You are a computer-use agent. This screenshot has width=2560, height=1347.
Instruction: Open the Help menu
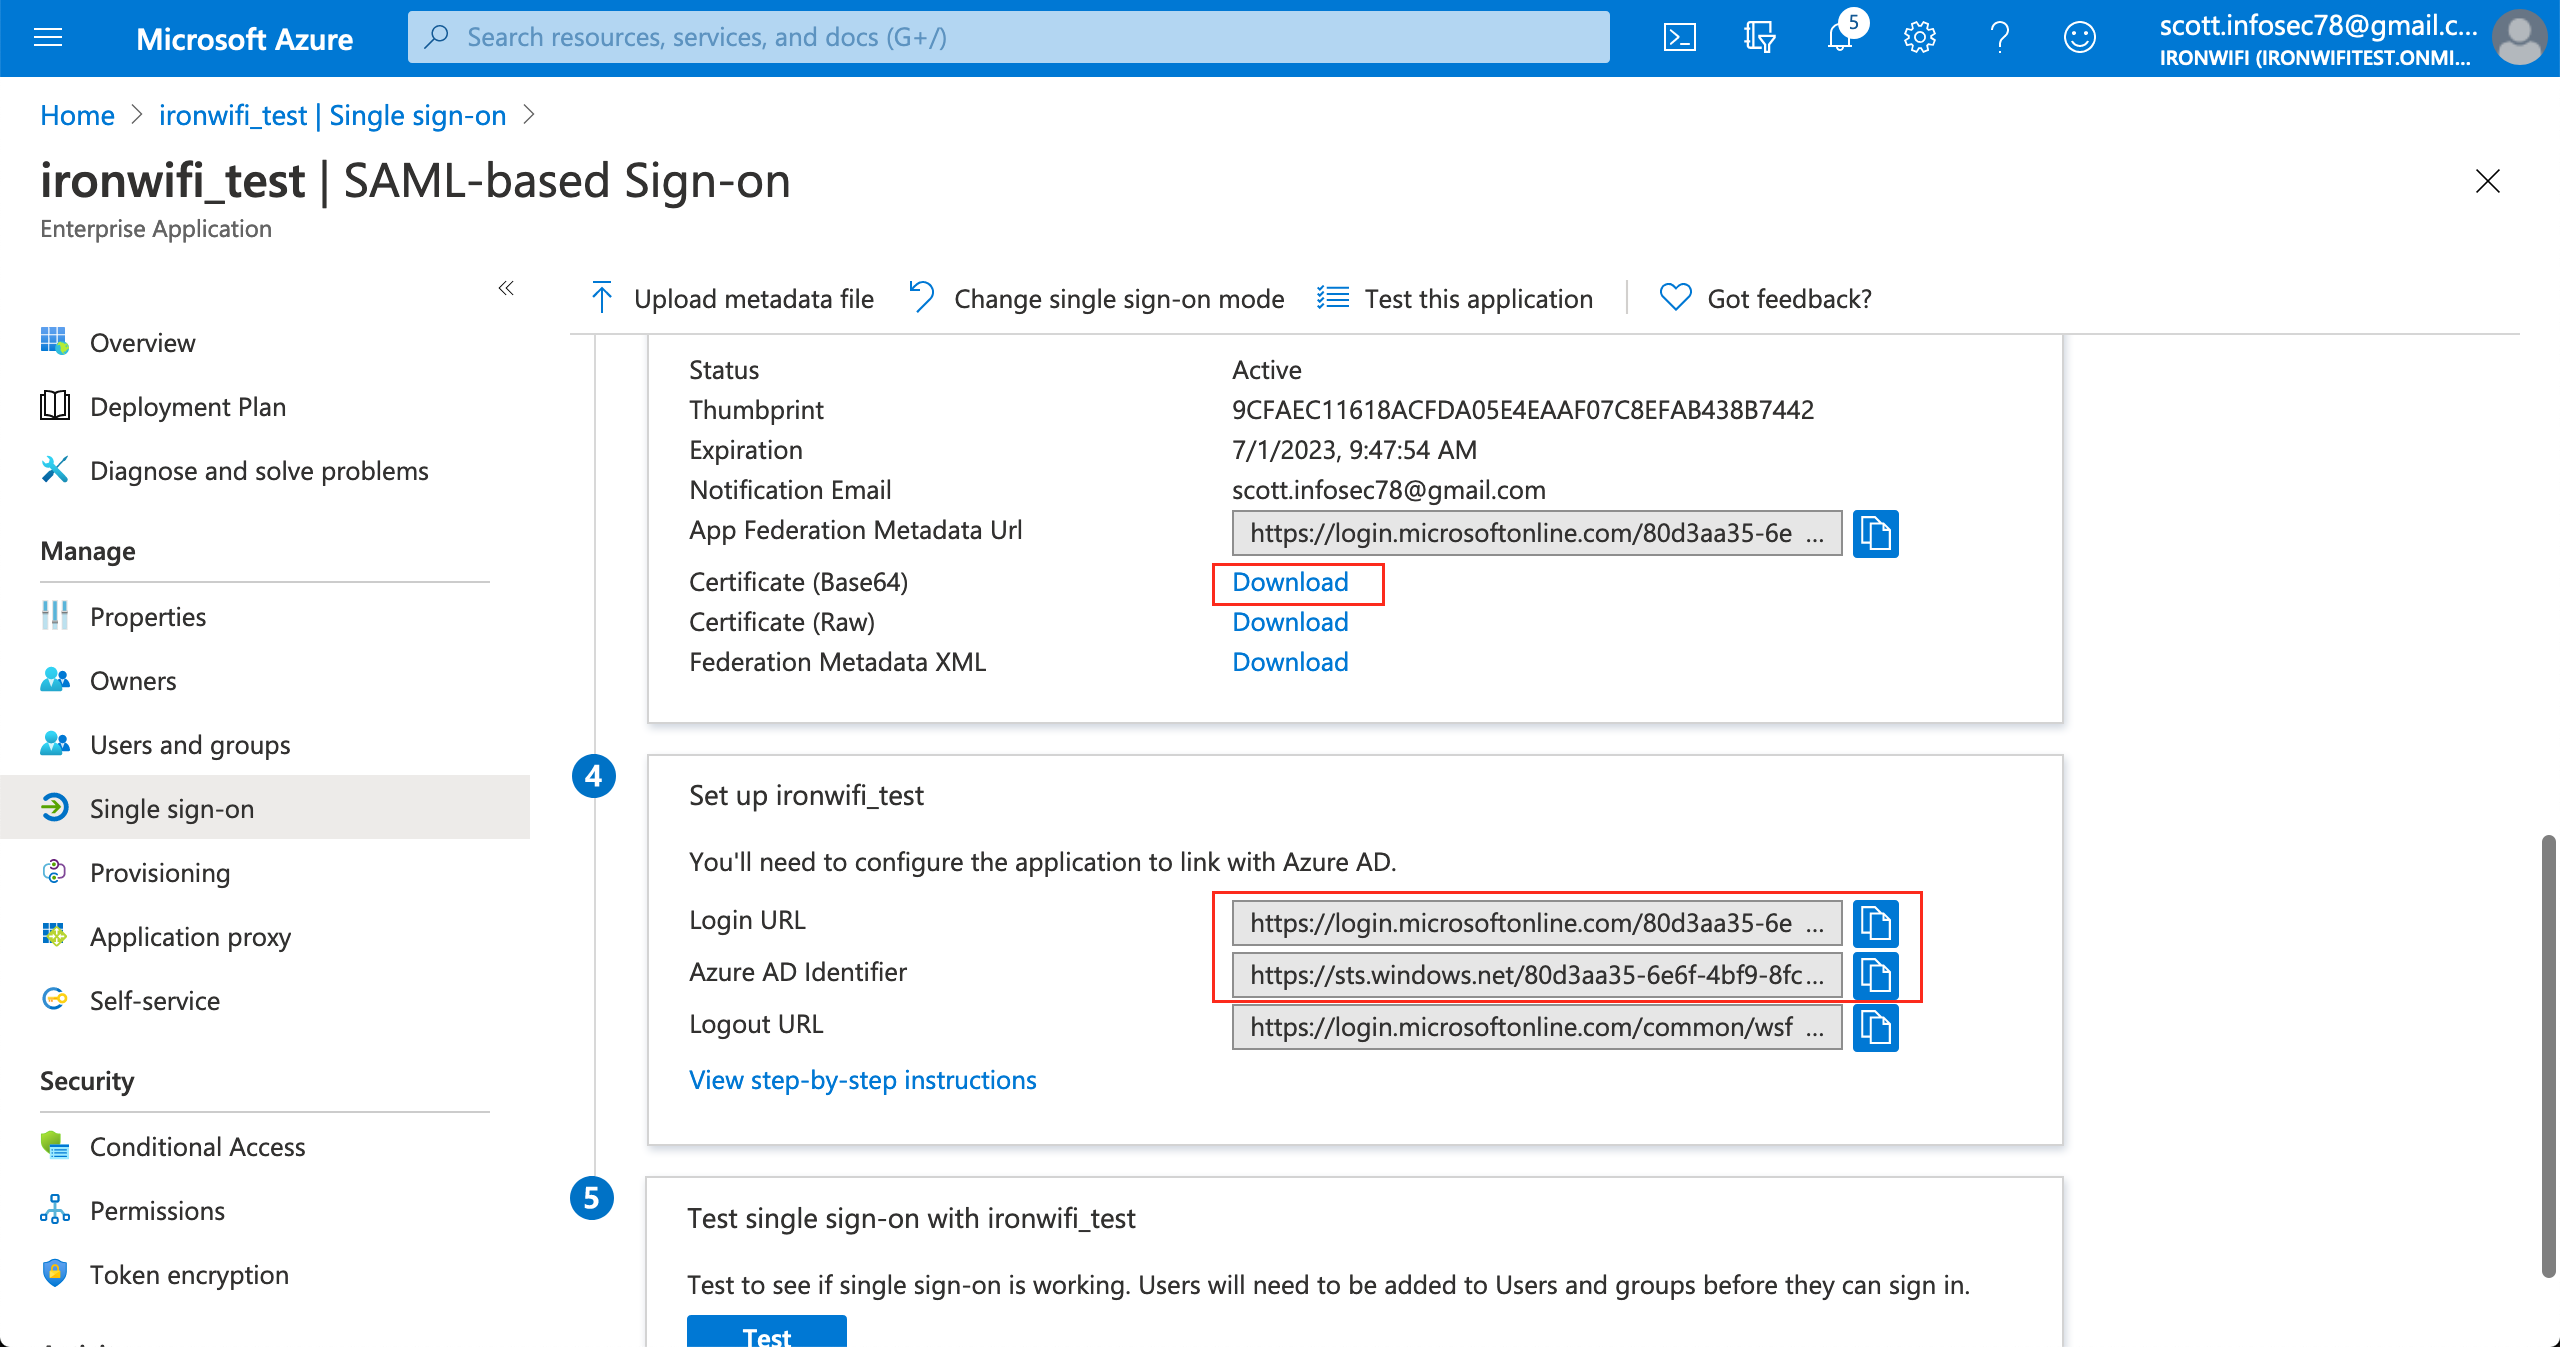coord(1999,37)
